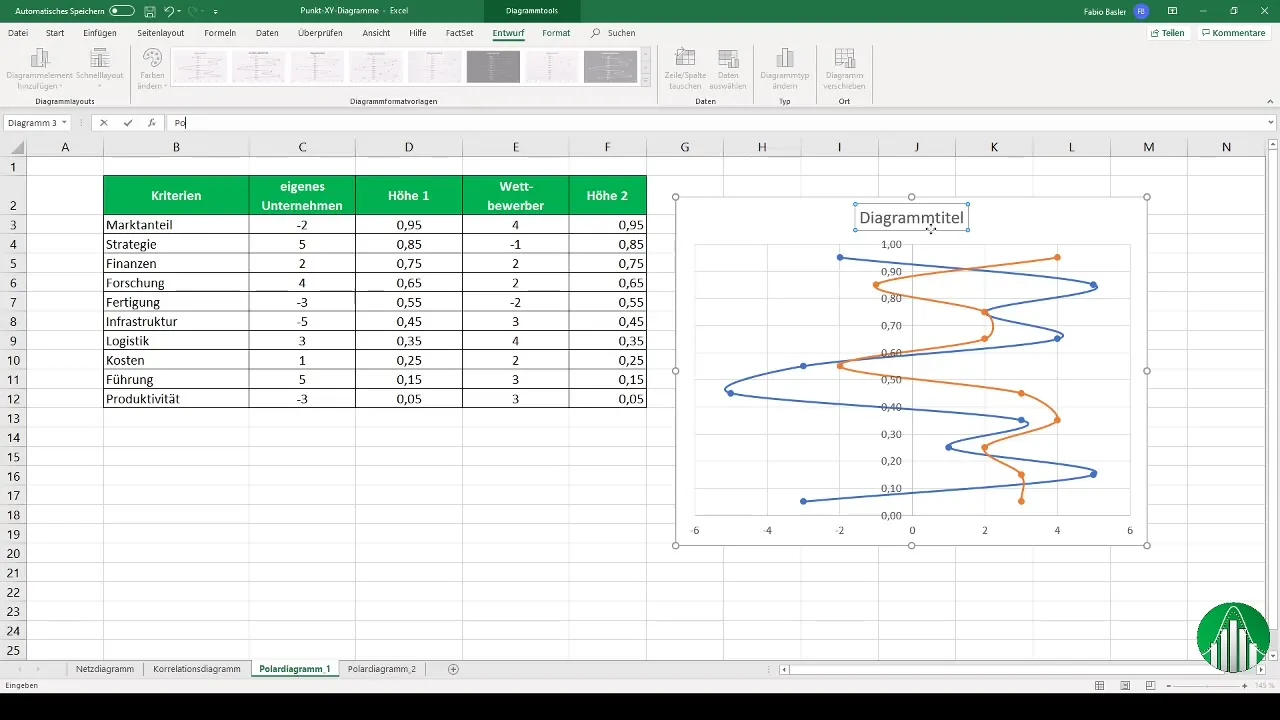The image size is (1280, 720).
Task: Click the next sheet navigation arrow
Action: (39, 668)
